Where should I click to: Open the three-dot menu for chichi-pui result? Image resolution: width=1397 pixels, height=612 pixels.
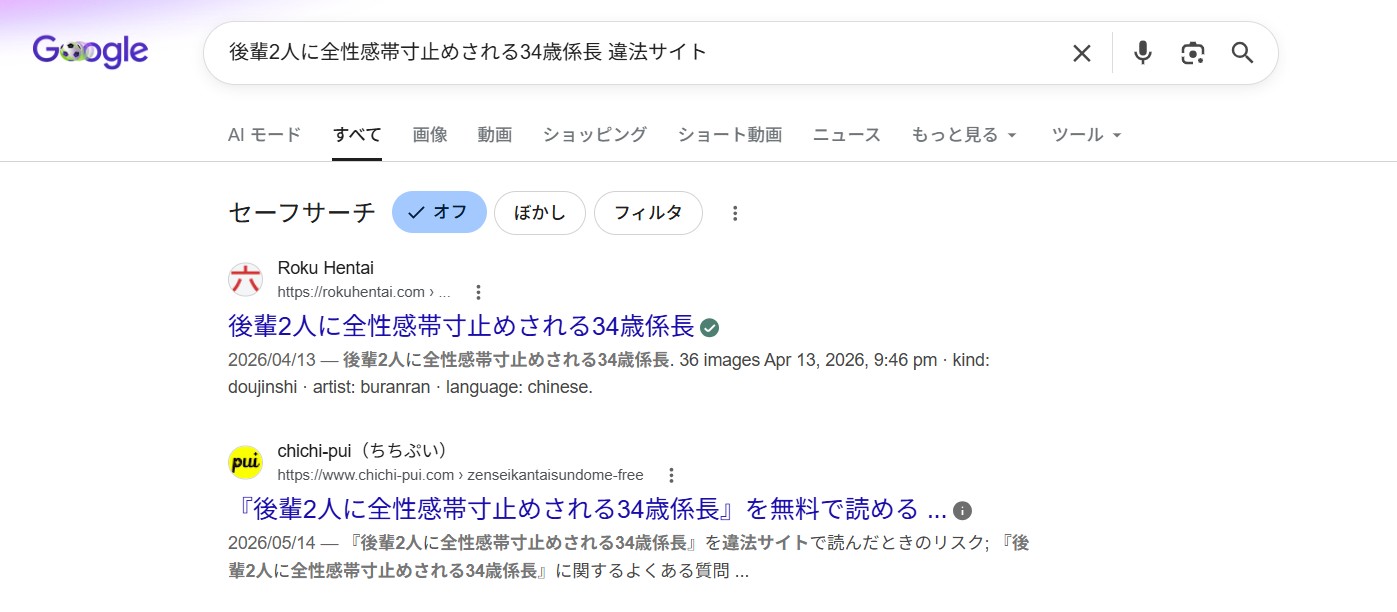pos(671,475)
